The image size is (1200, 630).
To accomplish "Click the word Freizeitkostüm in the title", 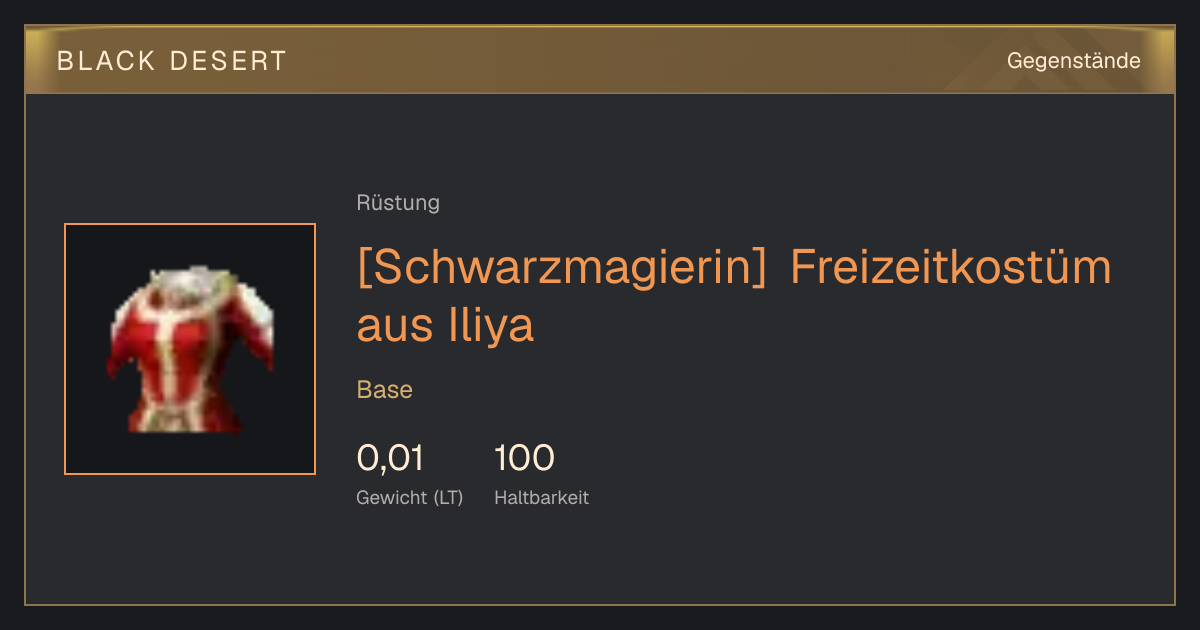I will click(951, 268).
